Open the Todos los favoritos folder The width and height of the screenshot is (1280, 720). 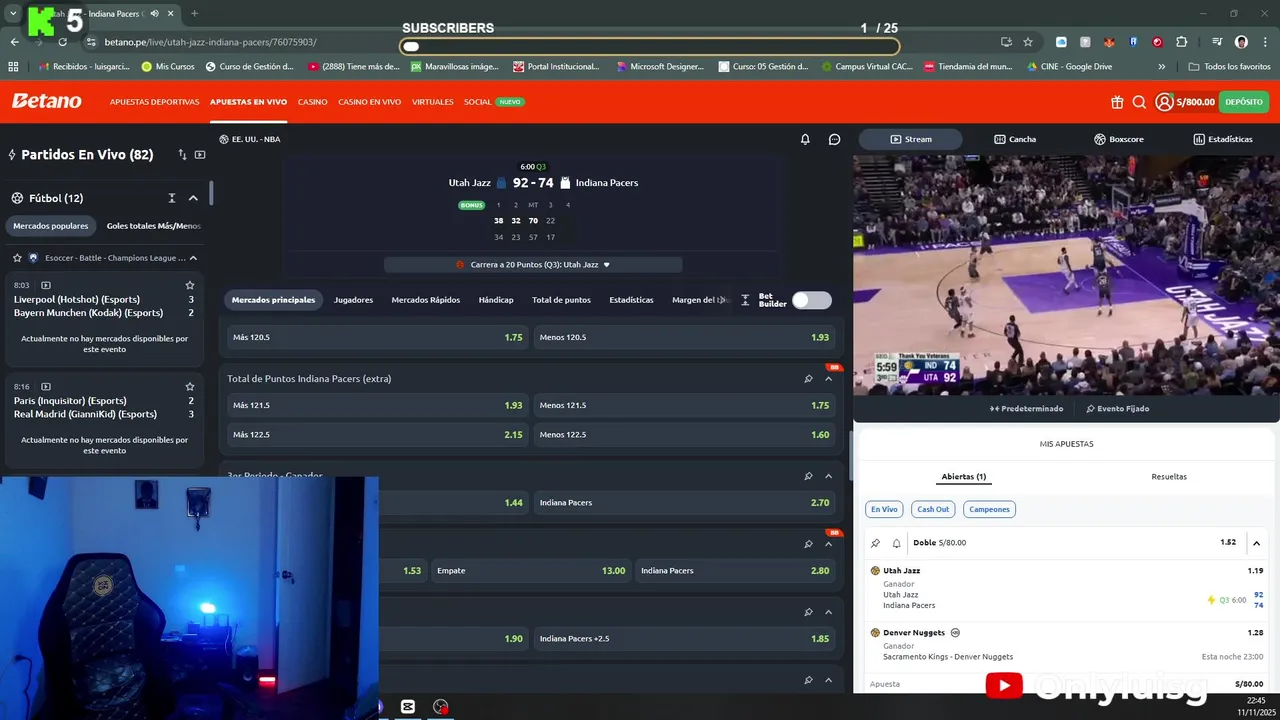1230,67
